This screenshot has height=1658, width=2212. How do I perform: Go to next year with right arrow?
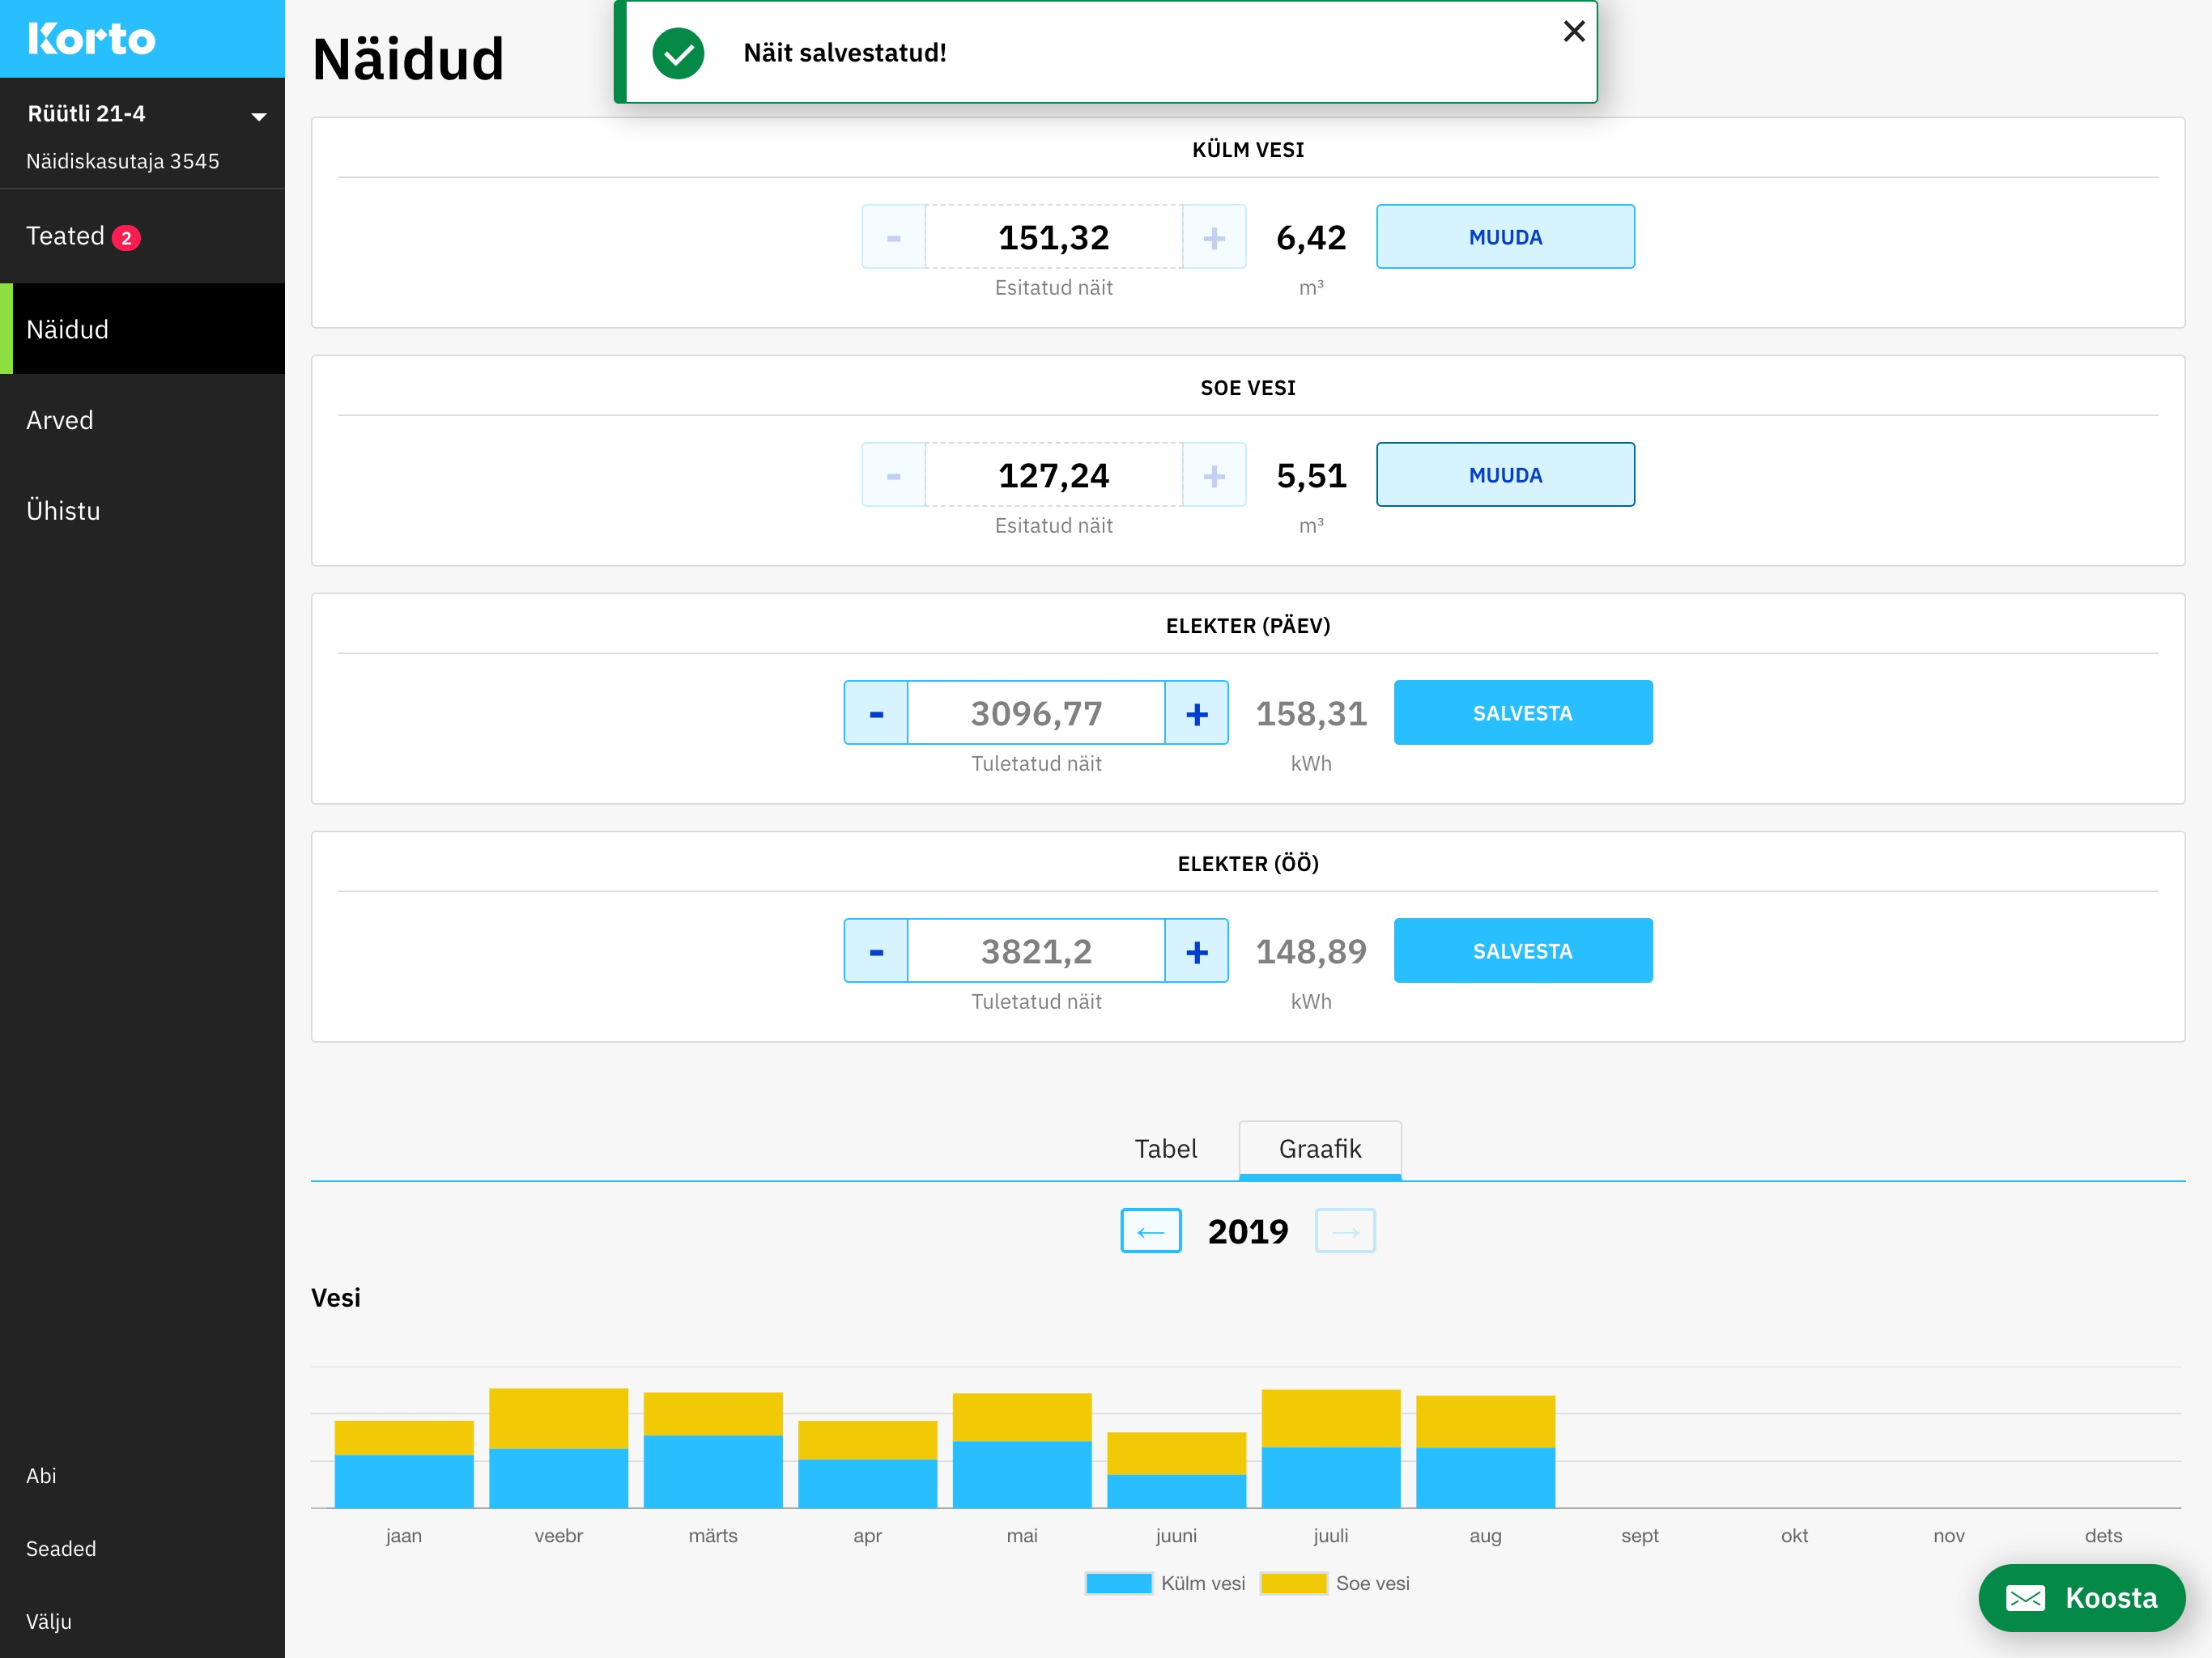(x=1345, y=1231)
